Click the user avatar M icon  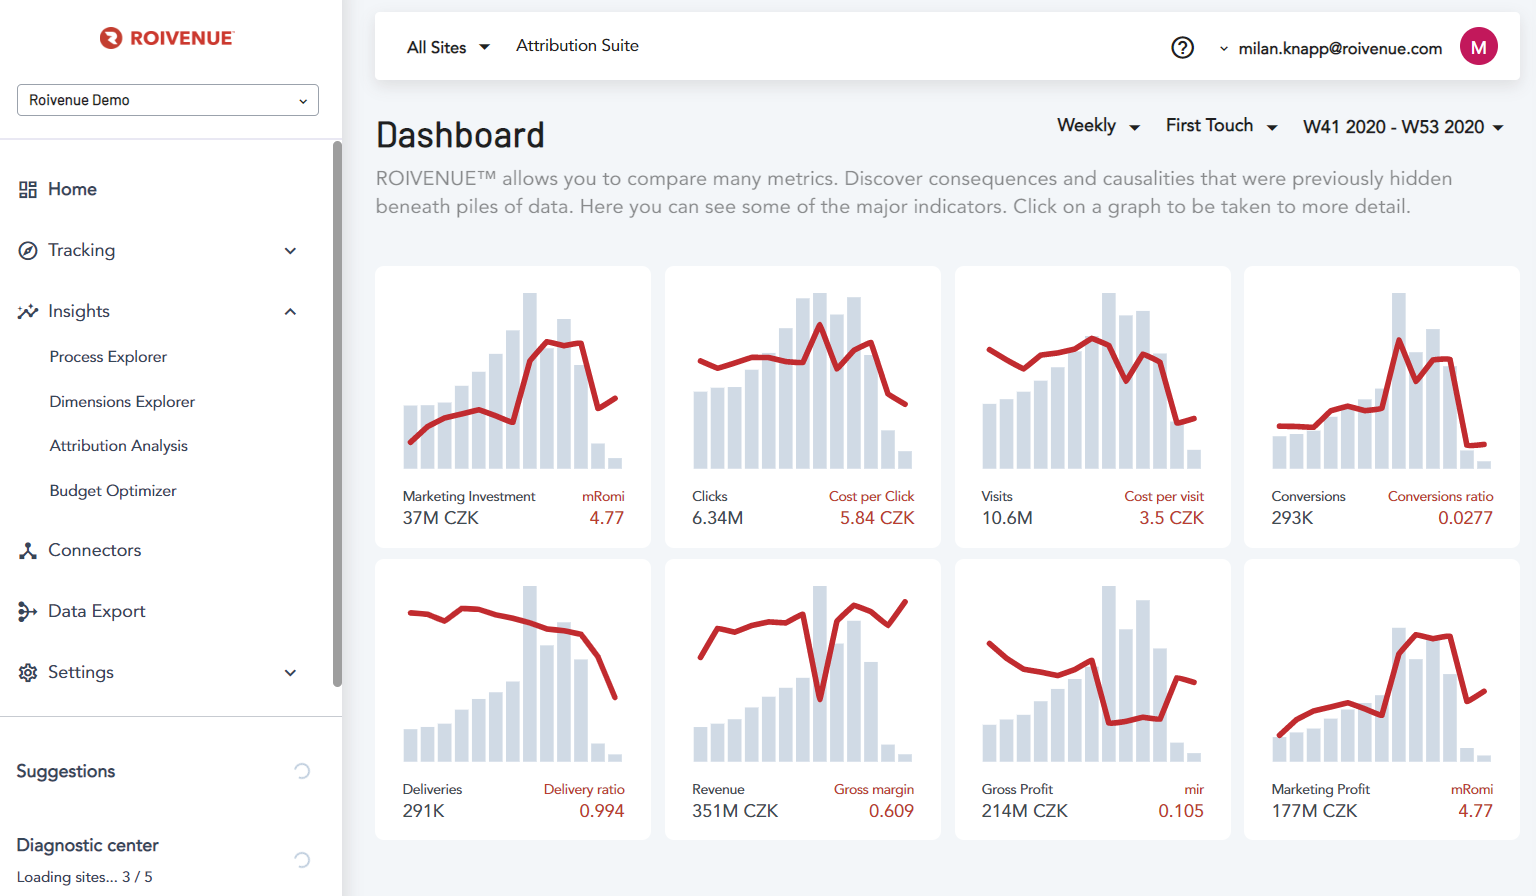[x=1478, y=47]
